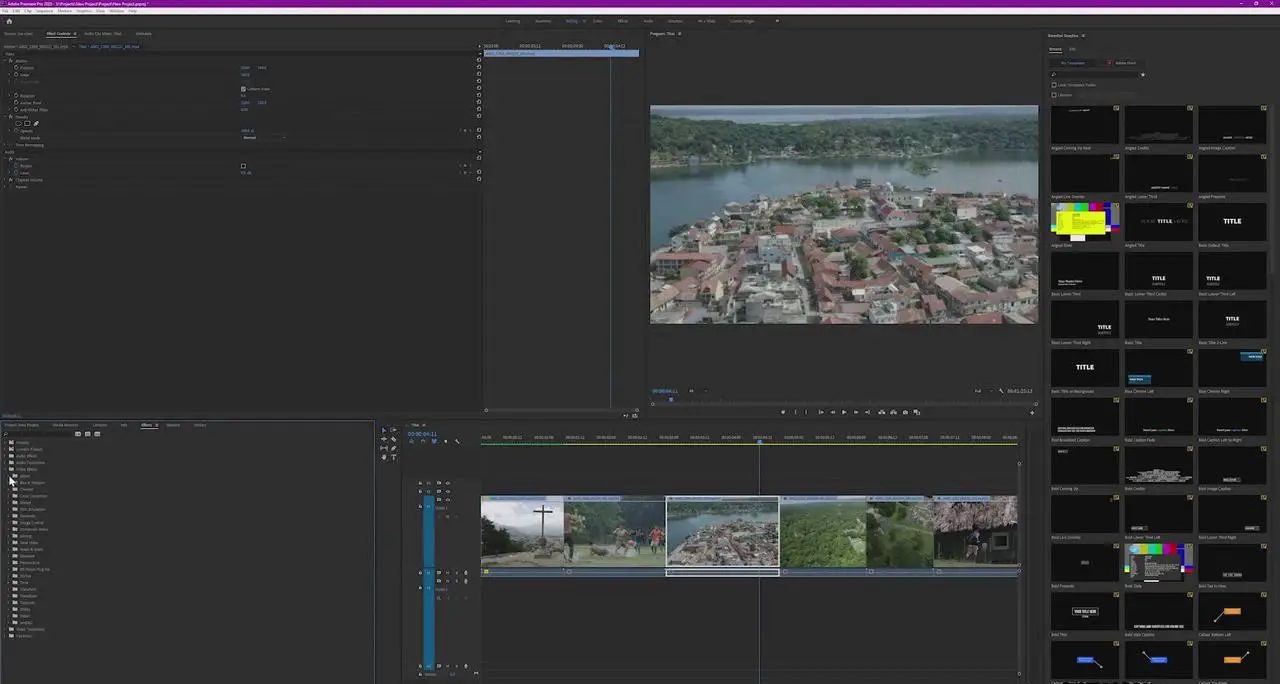Toggle the Volume Bypass checkbox
The image size is (1280, 684).
(243, 166)
